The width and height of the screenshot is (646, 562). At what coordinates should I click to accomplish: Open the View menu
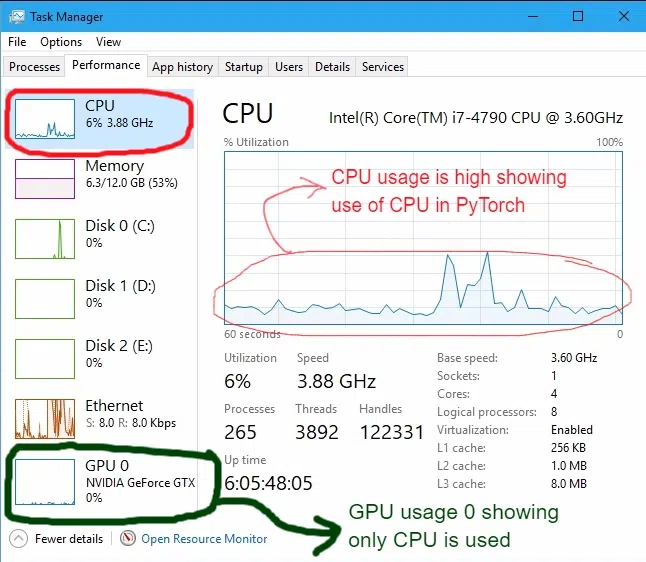pos(108,42)
